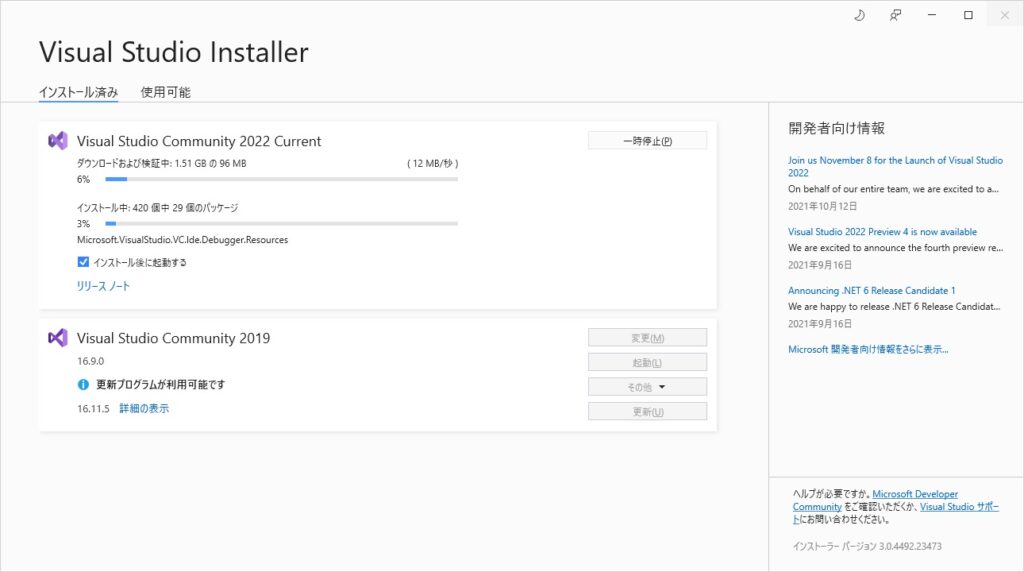Click the Visual Studio Installer heading
Screen dimensions: 1024x572
(174, 52)
